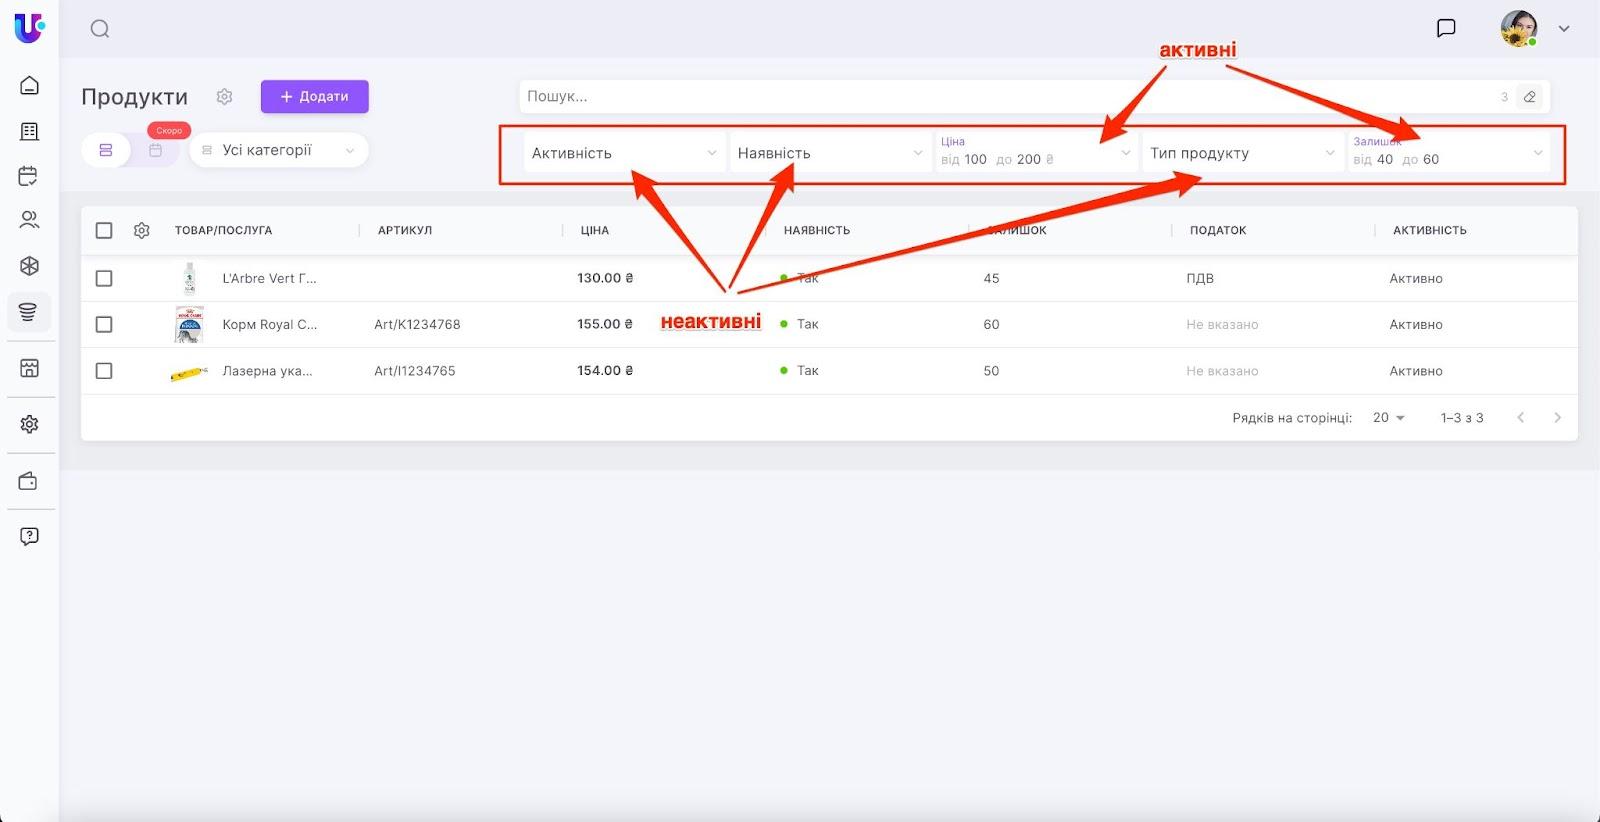Expand the Активність filter dropdown
This screenshot has width=1600, height=822.
click(623, 153)
